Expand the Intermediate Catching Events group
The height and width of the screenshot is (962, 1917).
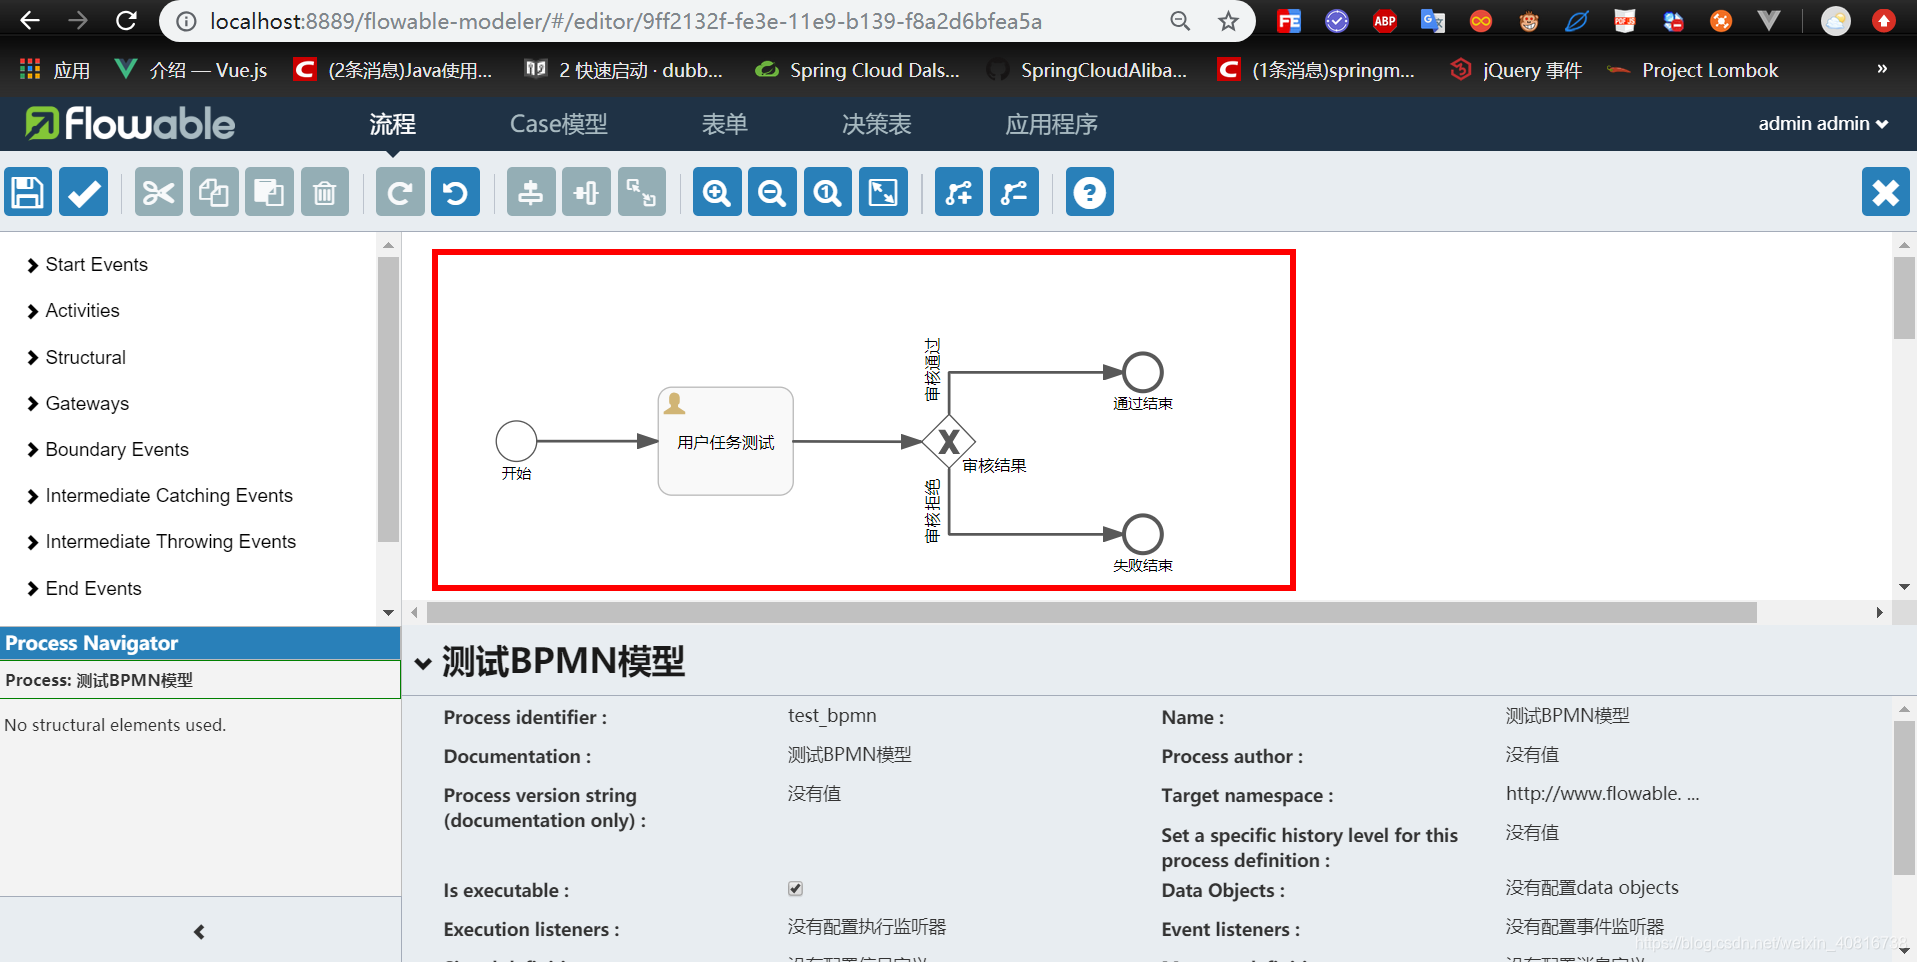pos(160,496)
